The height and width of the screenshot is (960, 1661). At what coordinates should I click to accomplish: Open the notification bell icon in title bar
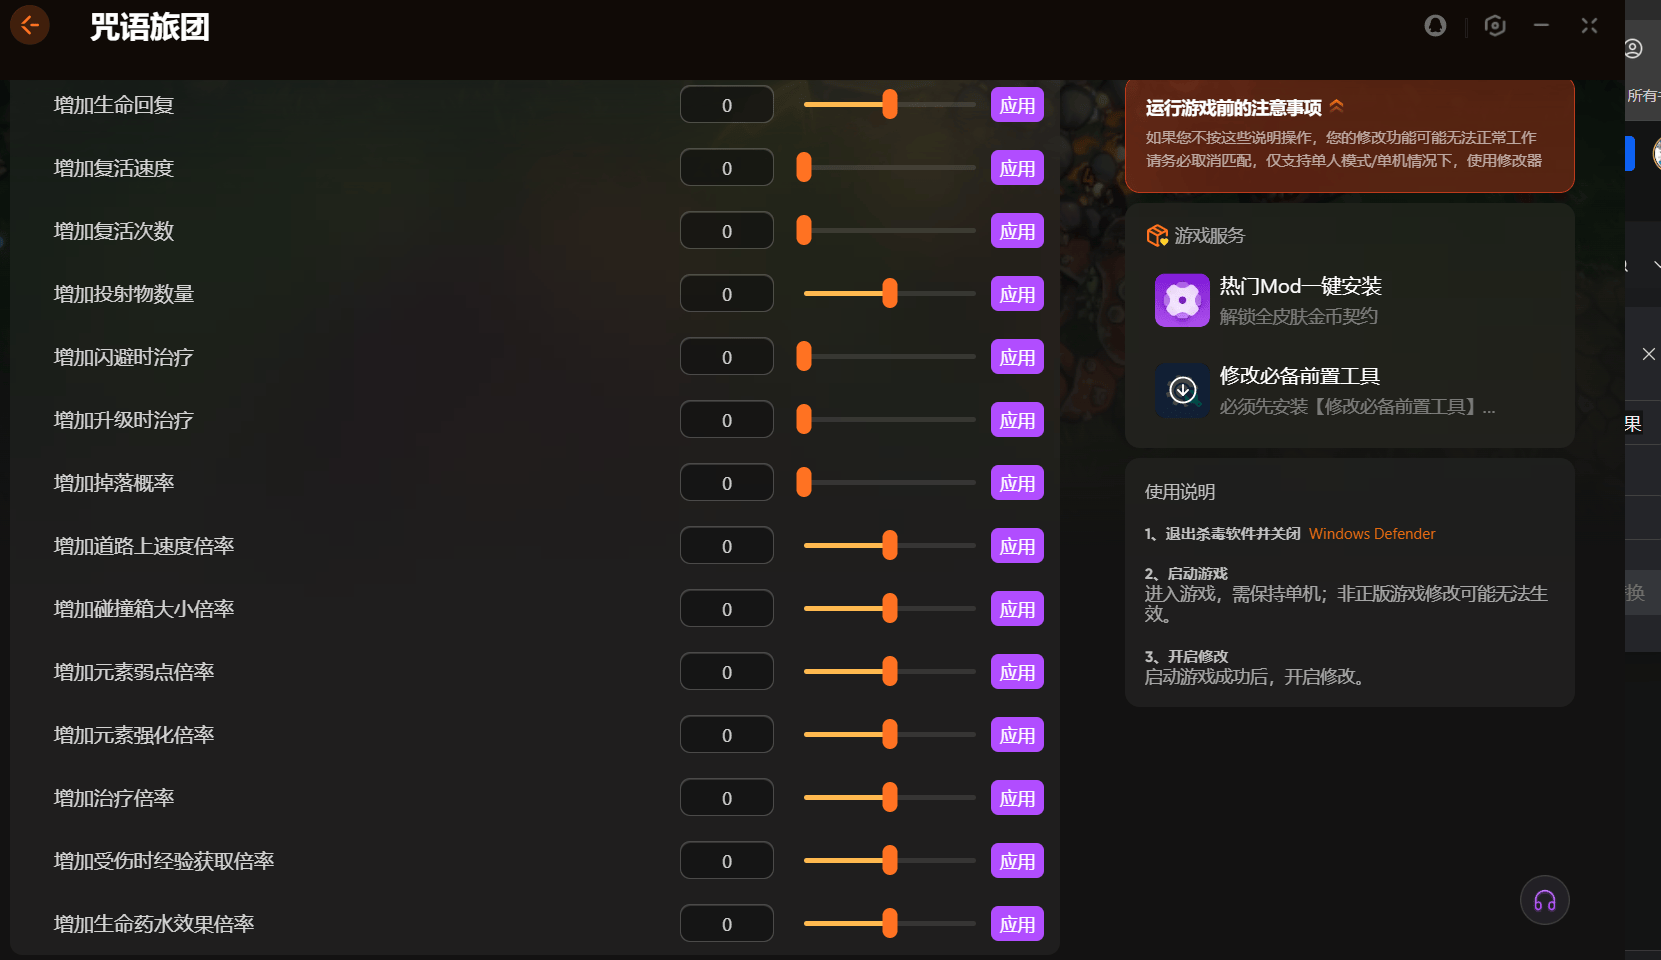pos(1435,26)
